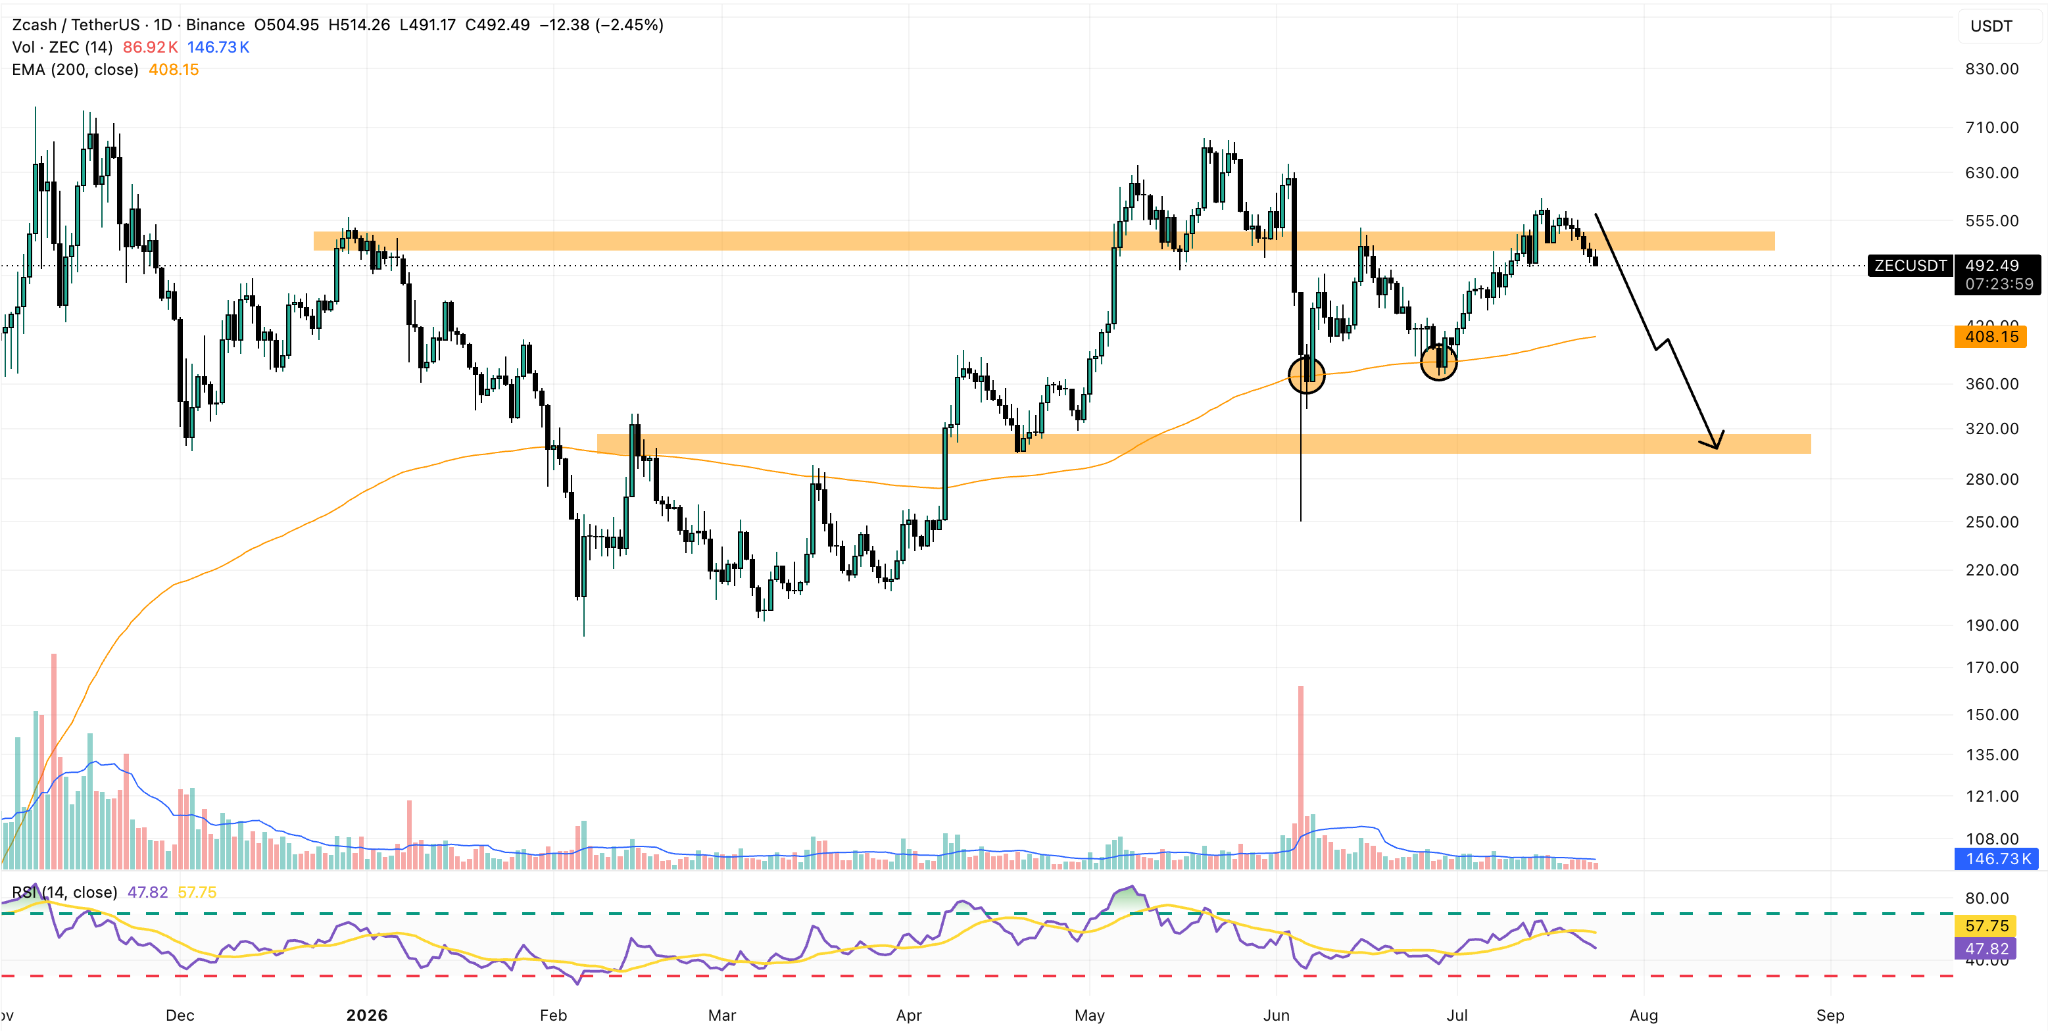The height and width of the screenshot is (1031, 2048).
Task: Click the 555.00 price axis label
Action: (1992, 221)
